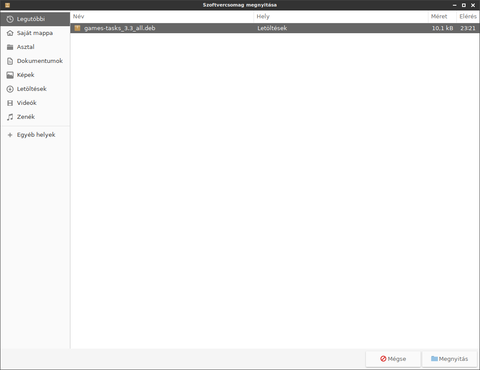Click the music note icon beside Zenék
Viewport: 480px width, 370px height.
coord(10,117)
